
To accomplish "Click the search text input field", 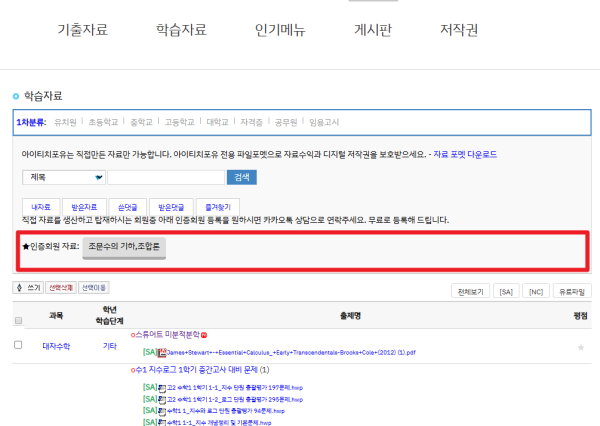I will point(166,177).
